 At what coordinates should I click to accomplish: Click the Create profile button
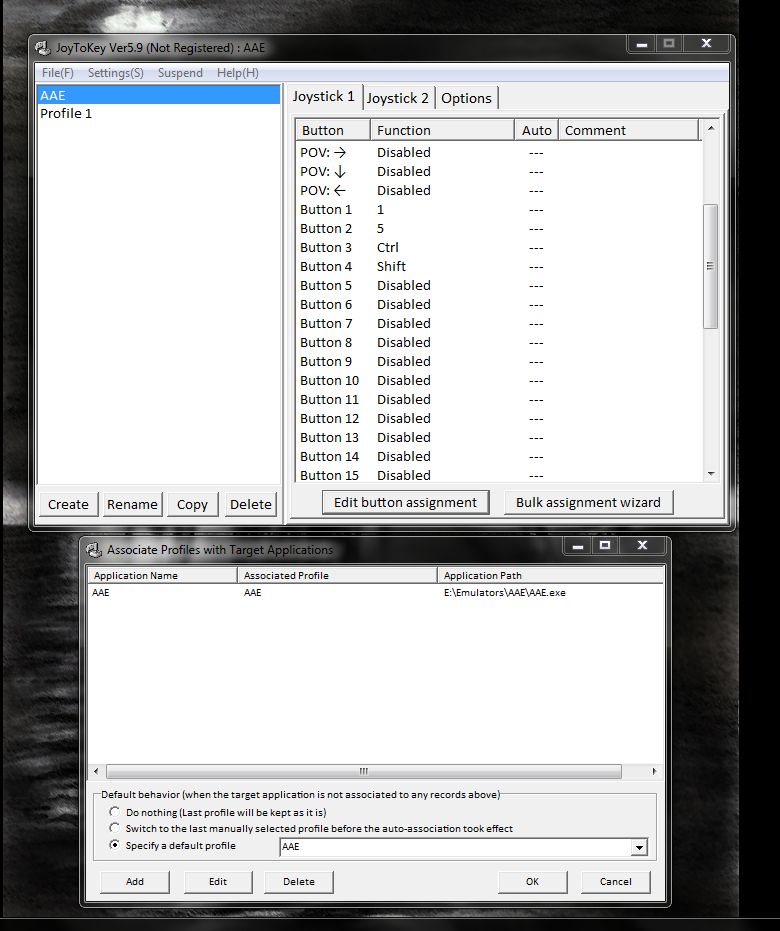coord(68,504)
